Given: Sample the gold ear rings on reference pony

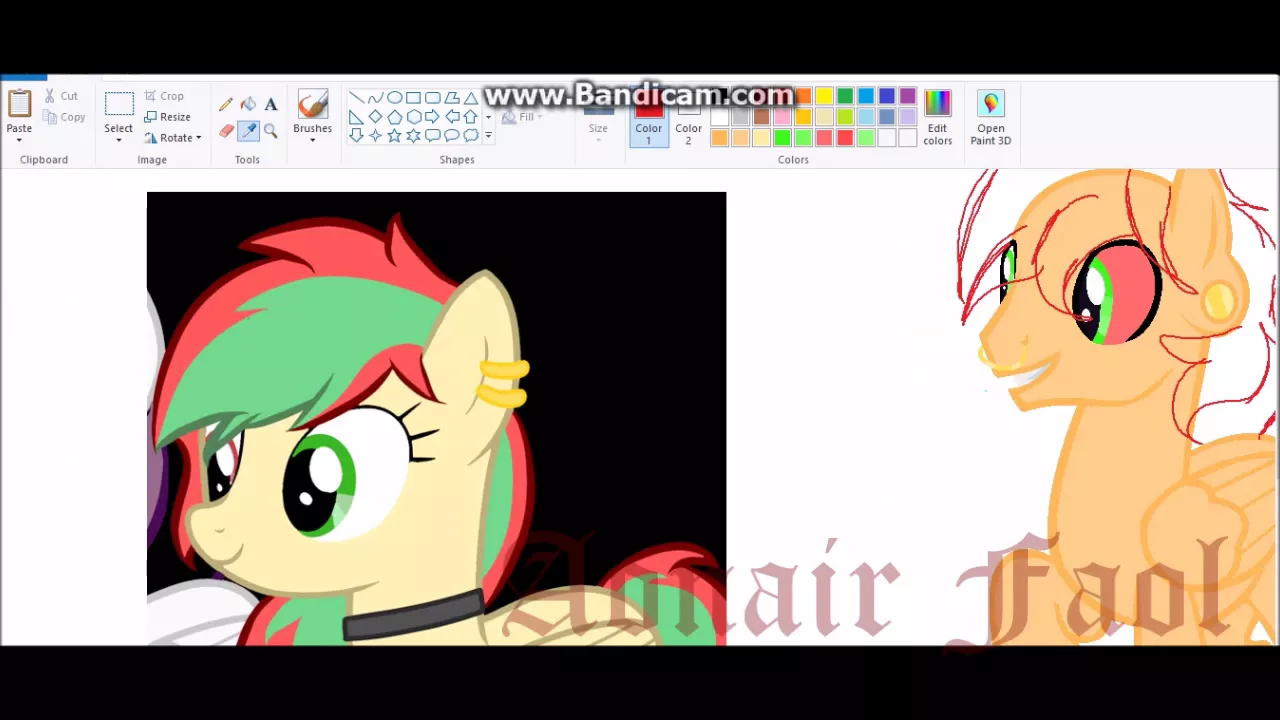Looking at the screenshot, I should point(504,384).
